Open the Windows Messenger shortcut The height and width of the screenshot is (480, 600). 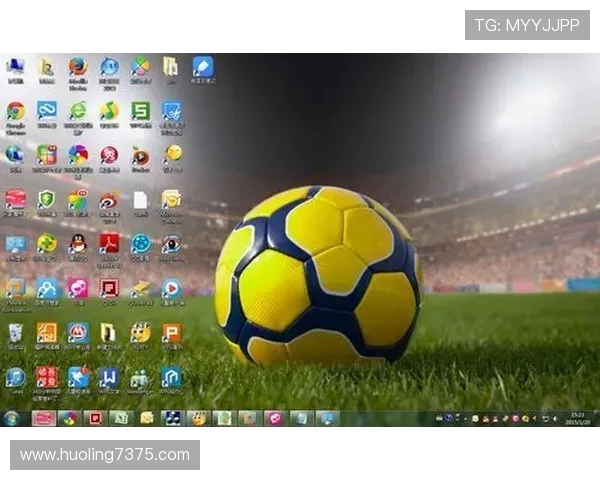click(x=140, y=377)
